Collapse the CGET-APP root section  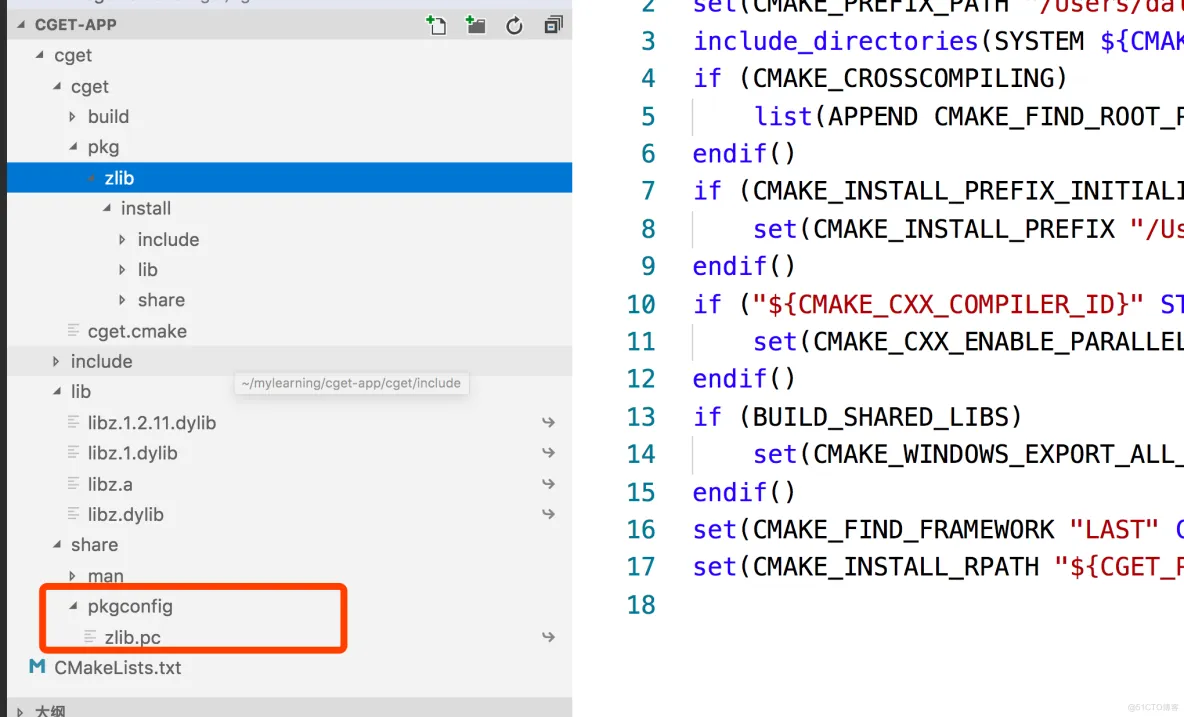pyautogui.click(x=21, y=25)
